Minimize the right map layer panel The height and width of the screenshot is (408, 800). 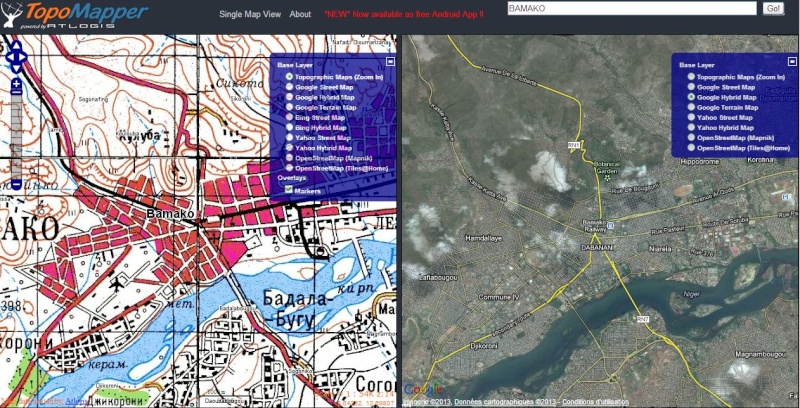click(x=792, y=61)
